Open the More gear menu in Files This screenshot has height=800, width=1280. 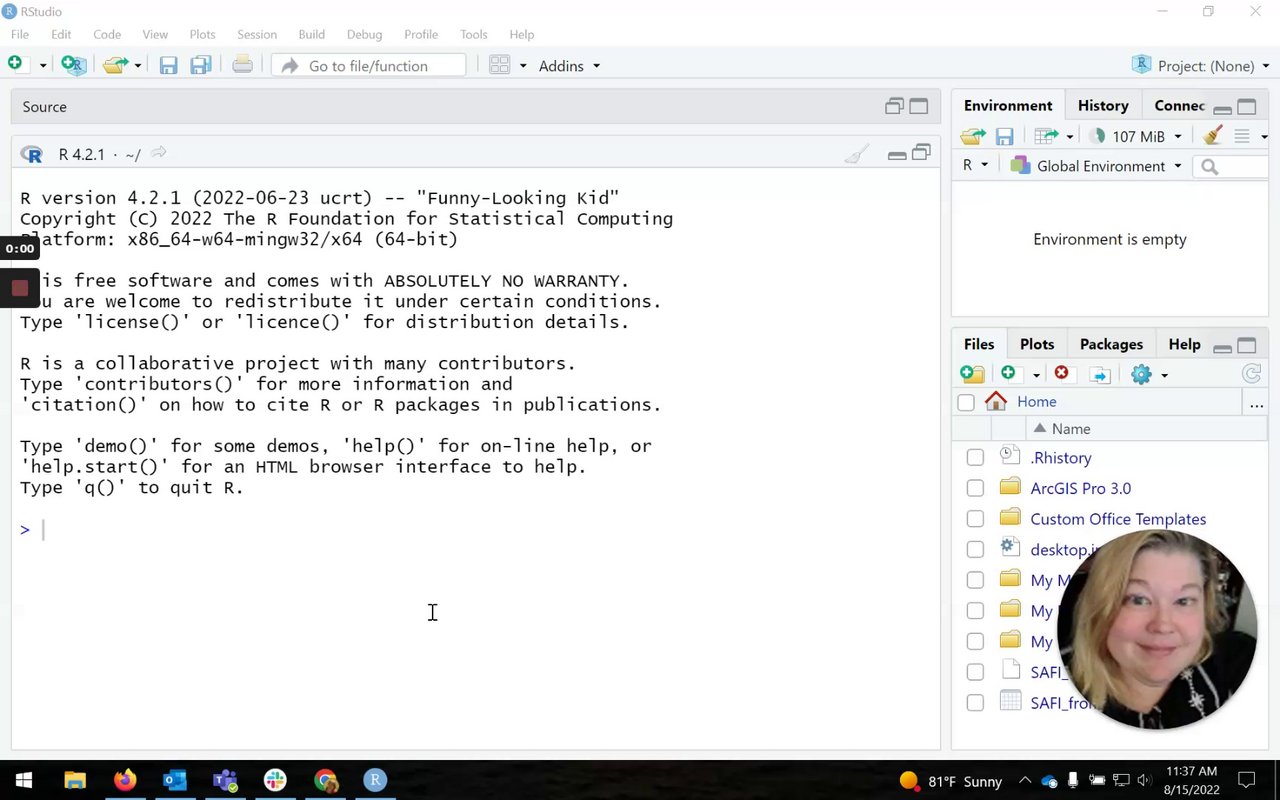1149,374
